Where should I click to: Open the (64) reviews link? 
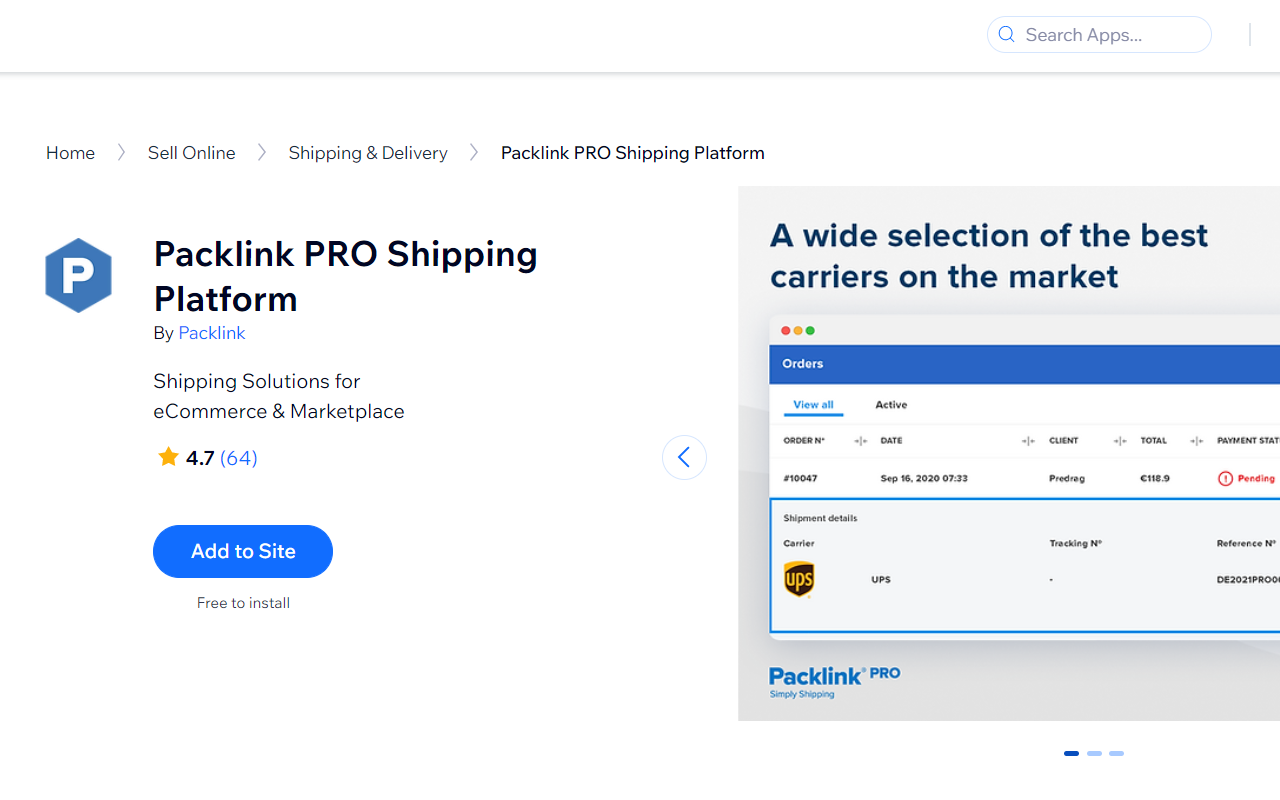pos(238,457)
